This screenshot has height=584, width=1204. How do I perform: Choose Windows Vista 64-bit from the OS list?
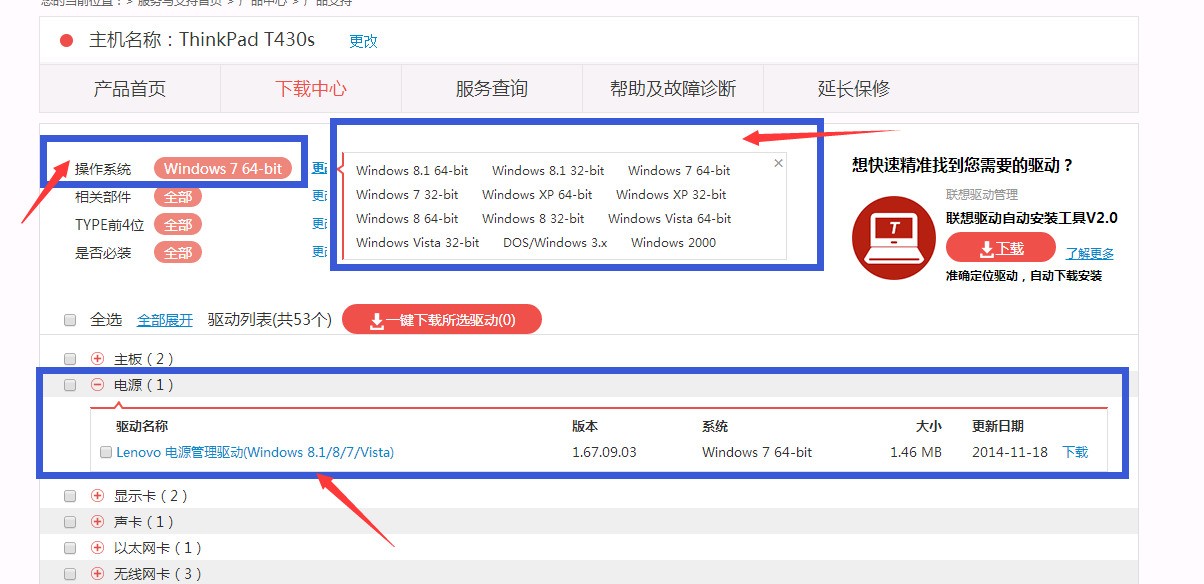[x=670, y=218]
